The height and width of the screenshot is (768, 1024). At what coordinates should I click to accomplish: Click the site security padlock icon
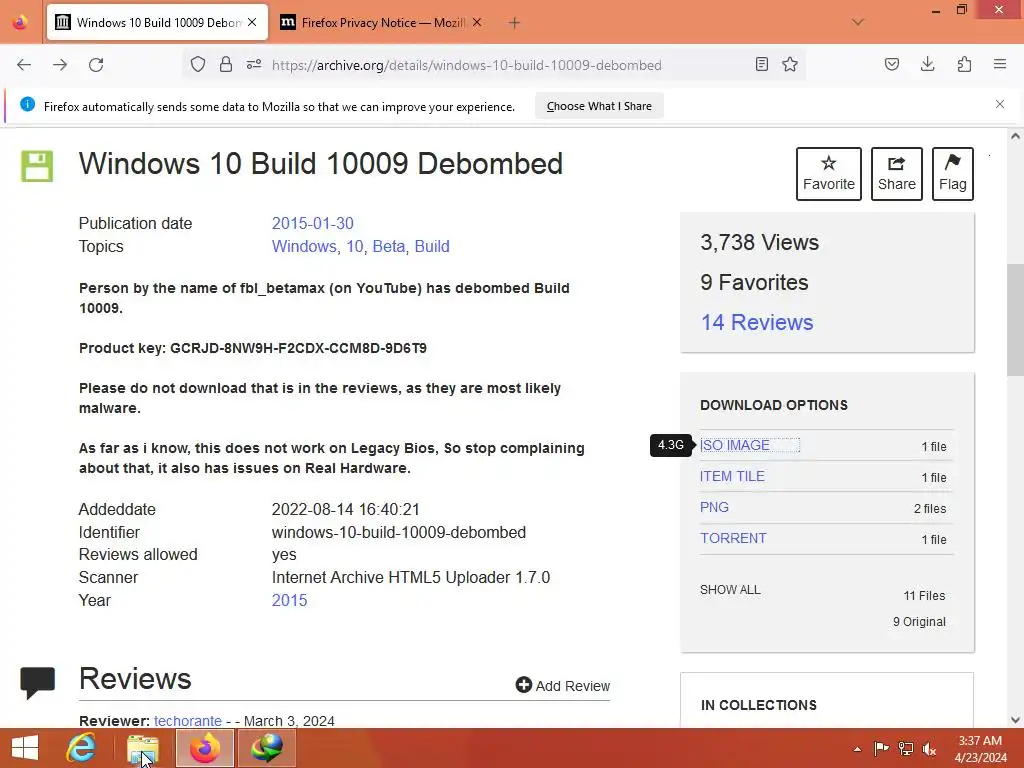226,64
